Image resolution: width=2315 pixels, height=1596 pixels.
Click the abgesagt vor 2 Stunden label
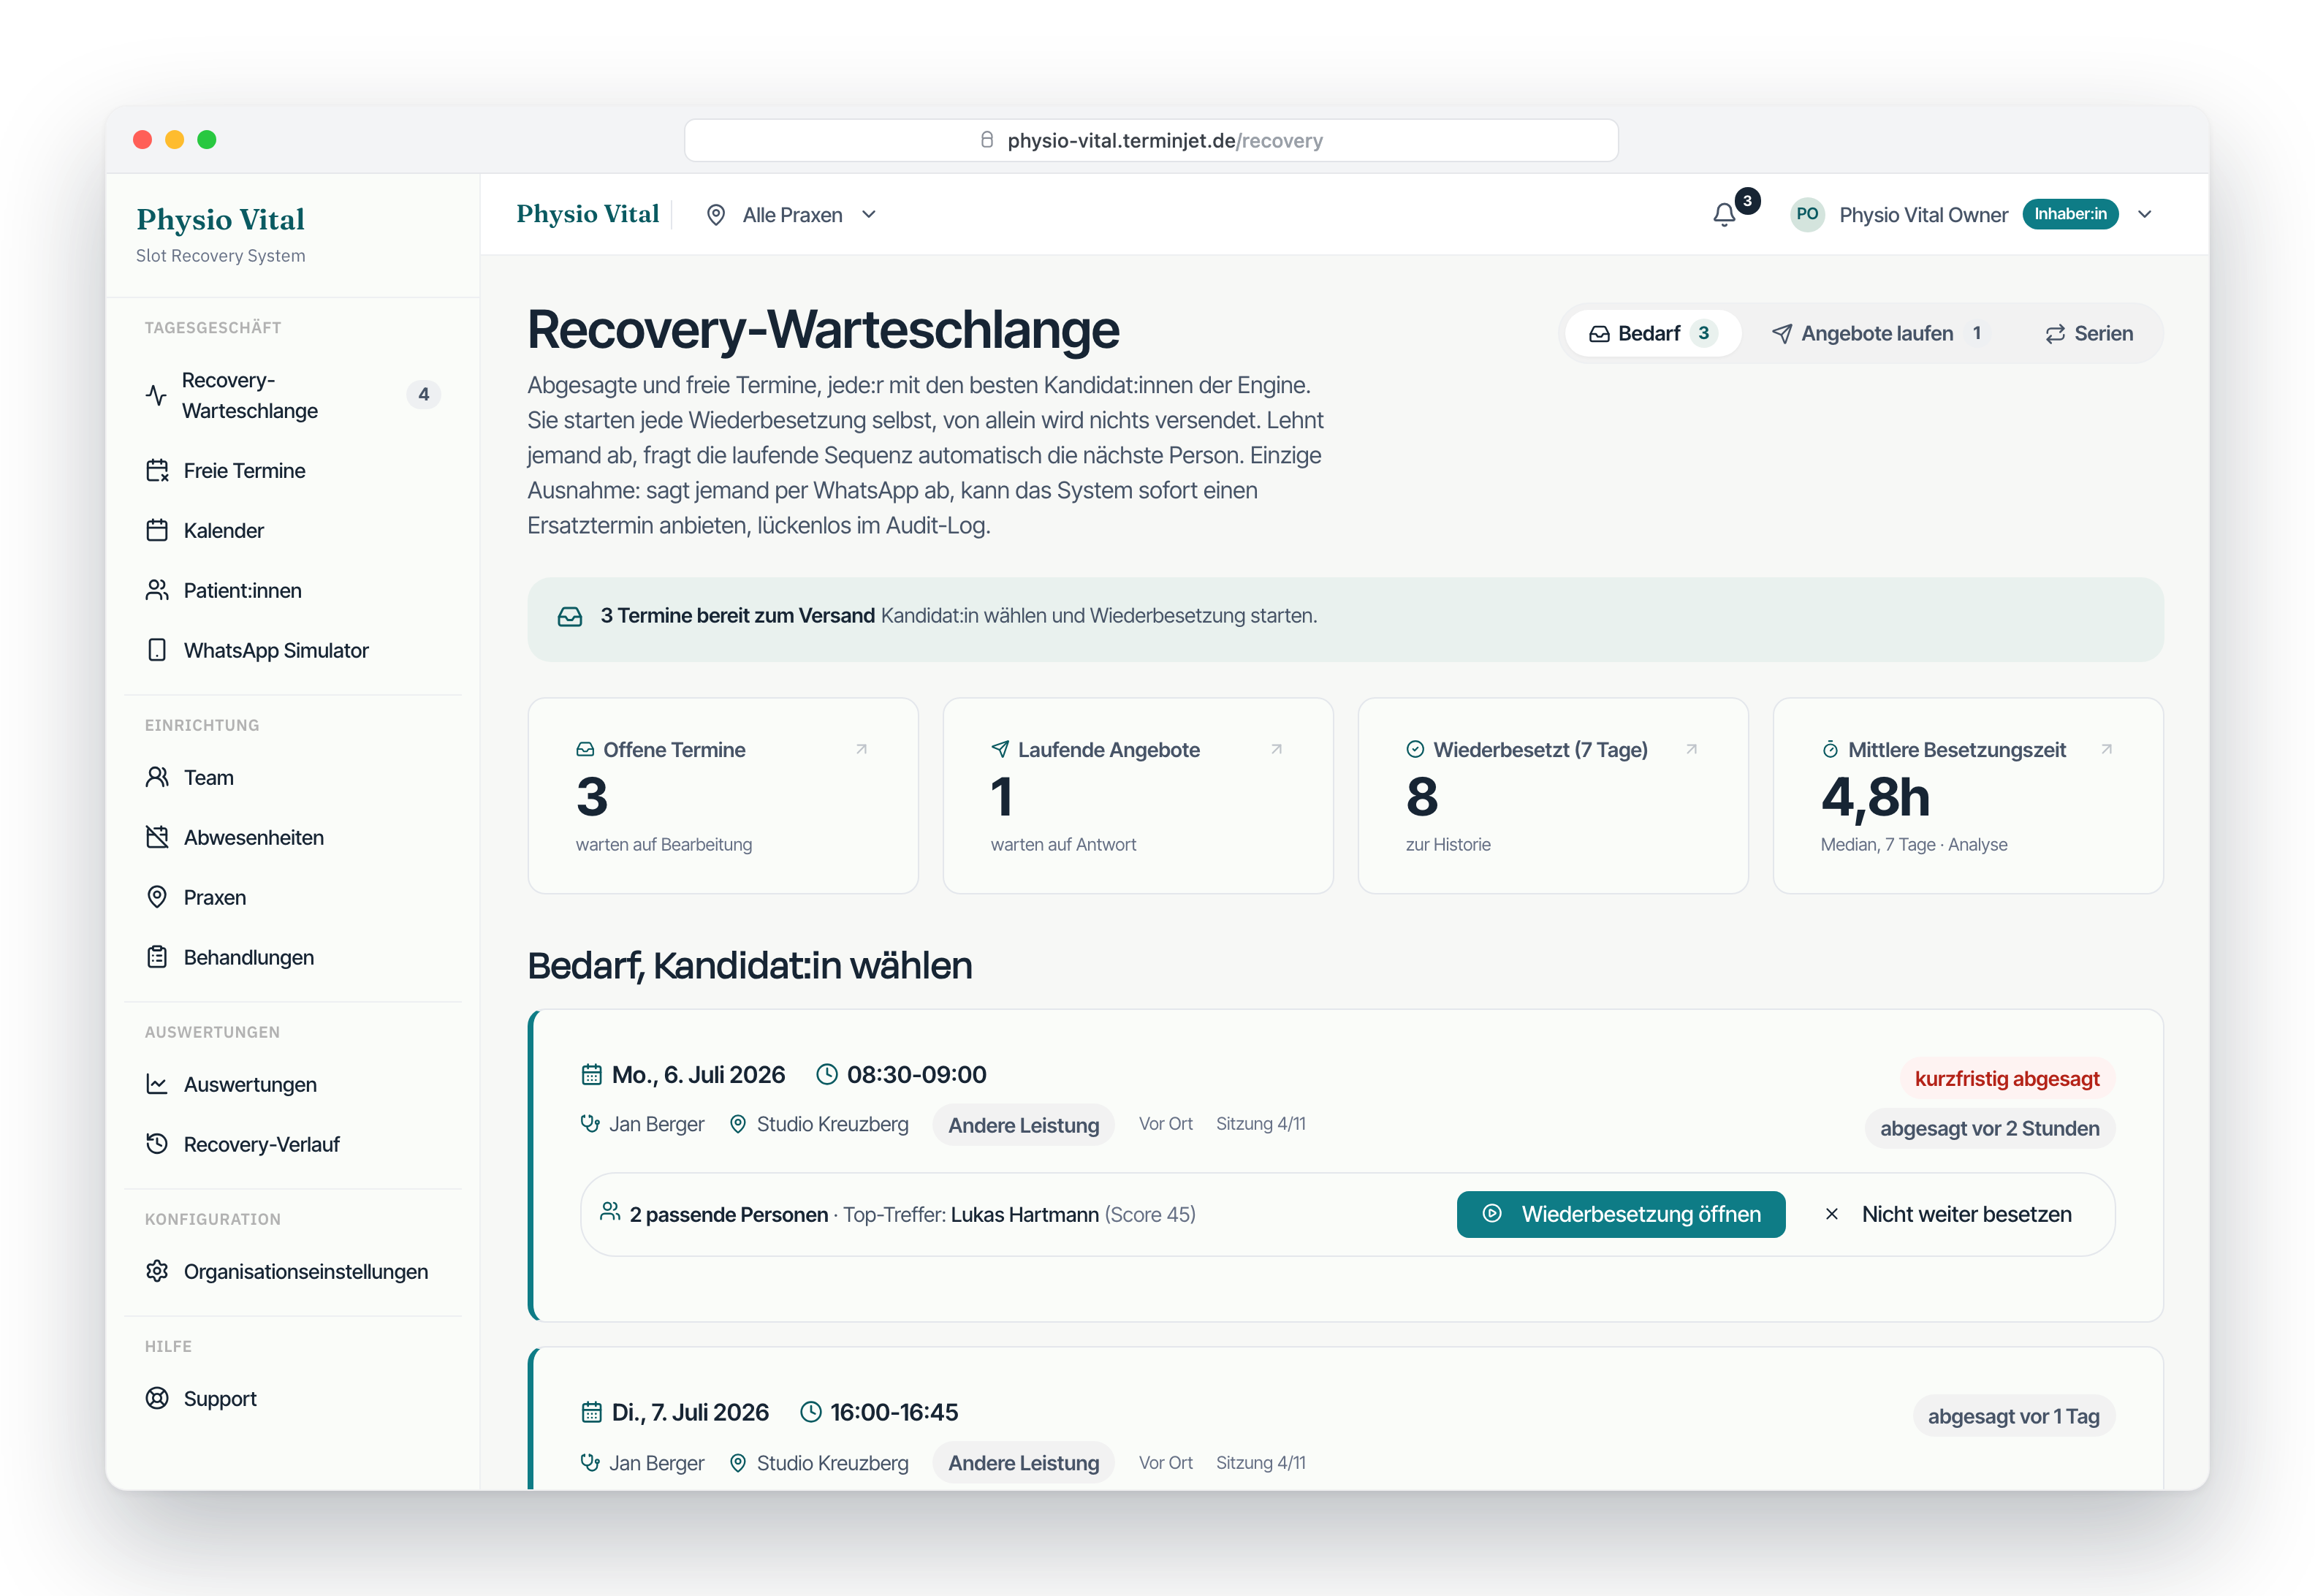point(1989,1129)
